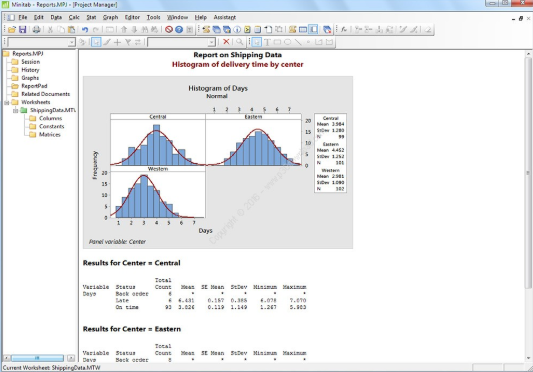This screenshot has height=372, width=533.
Task: Open the first empty combo box dropdown
Action: [71, 42]
